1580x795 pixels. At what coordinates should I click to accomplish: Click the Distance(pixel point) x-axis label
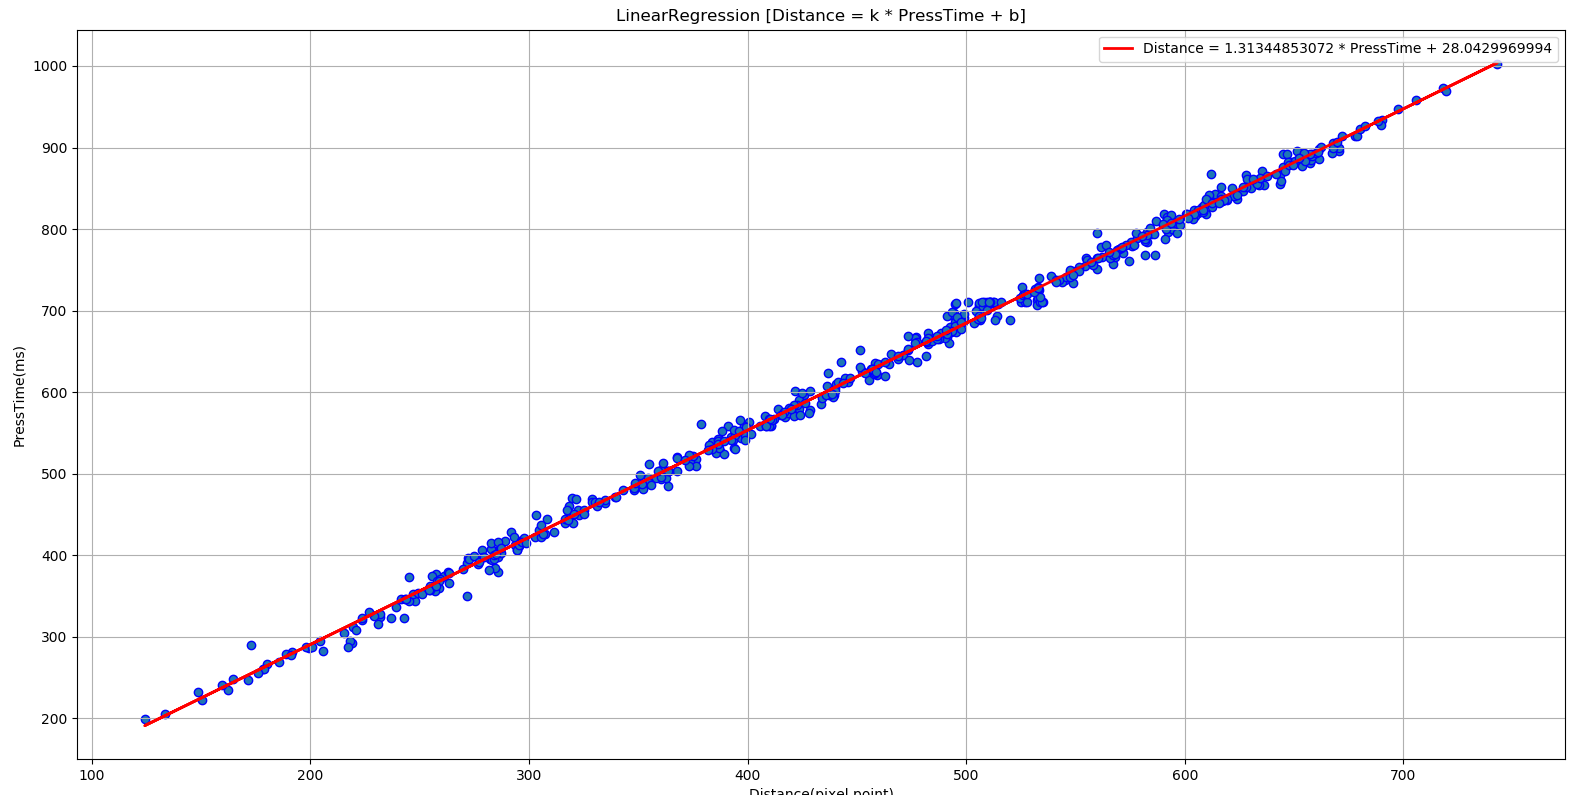(x=821, y=791)
